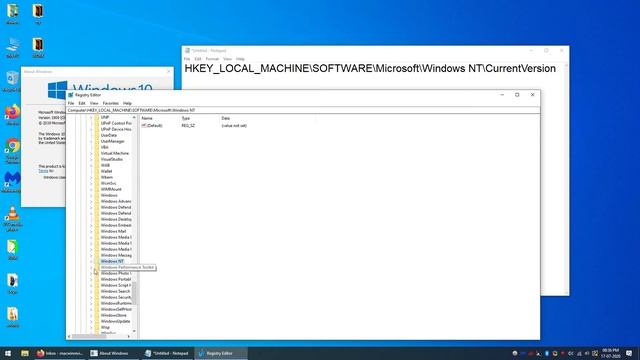Click the (Default) string value icon
This screenshot has width=640, height=360.
point(144,126)
